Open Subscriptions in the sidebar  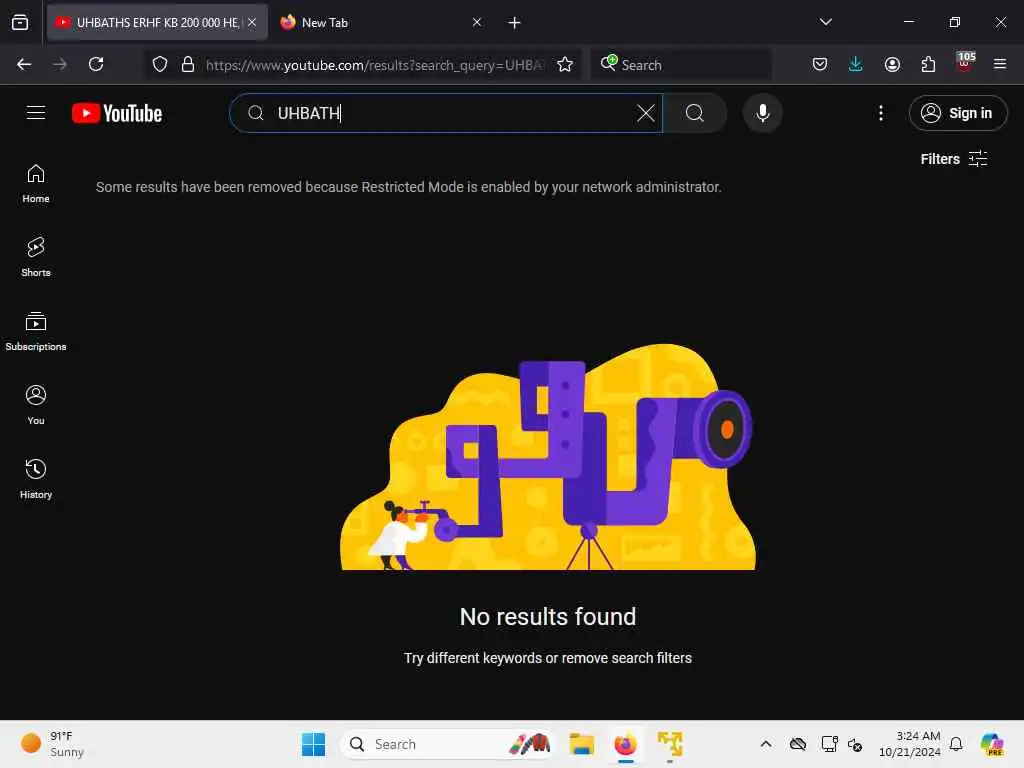[x=36, y=331]
